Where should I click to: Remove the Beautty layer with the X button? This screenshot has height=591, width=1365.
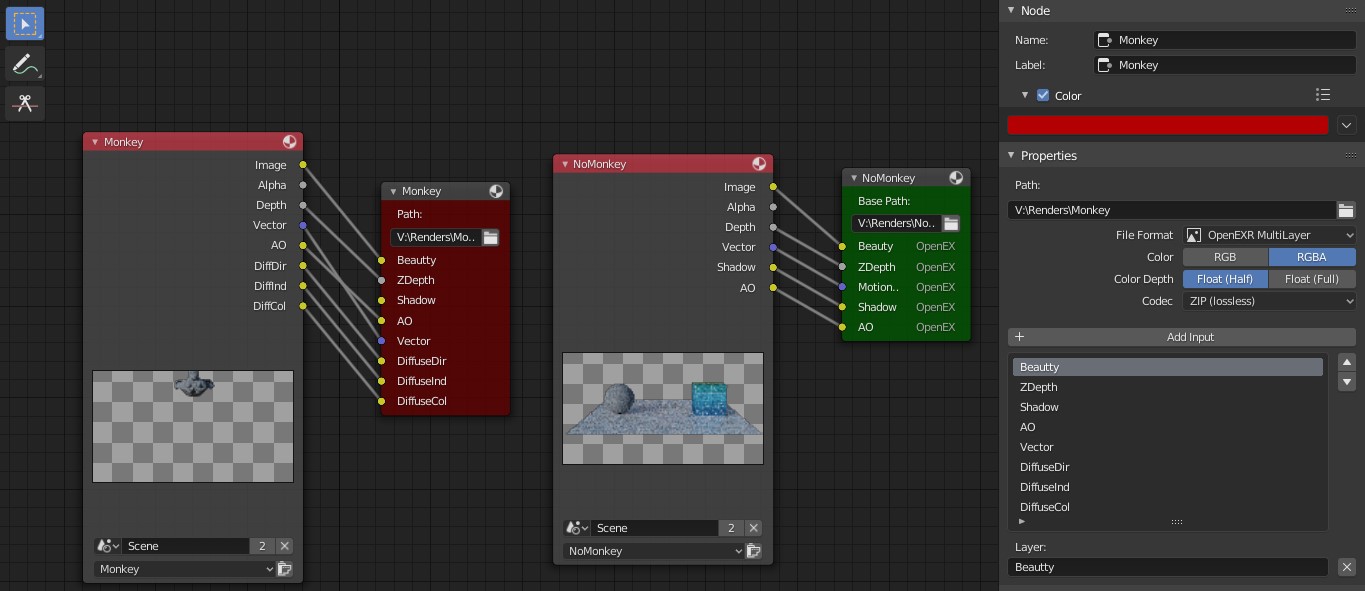(1348, 567)
